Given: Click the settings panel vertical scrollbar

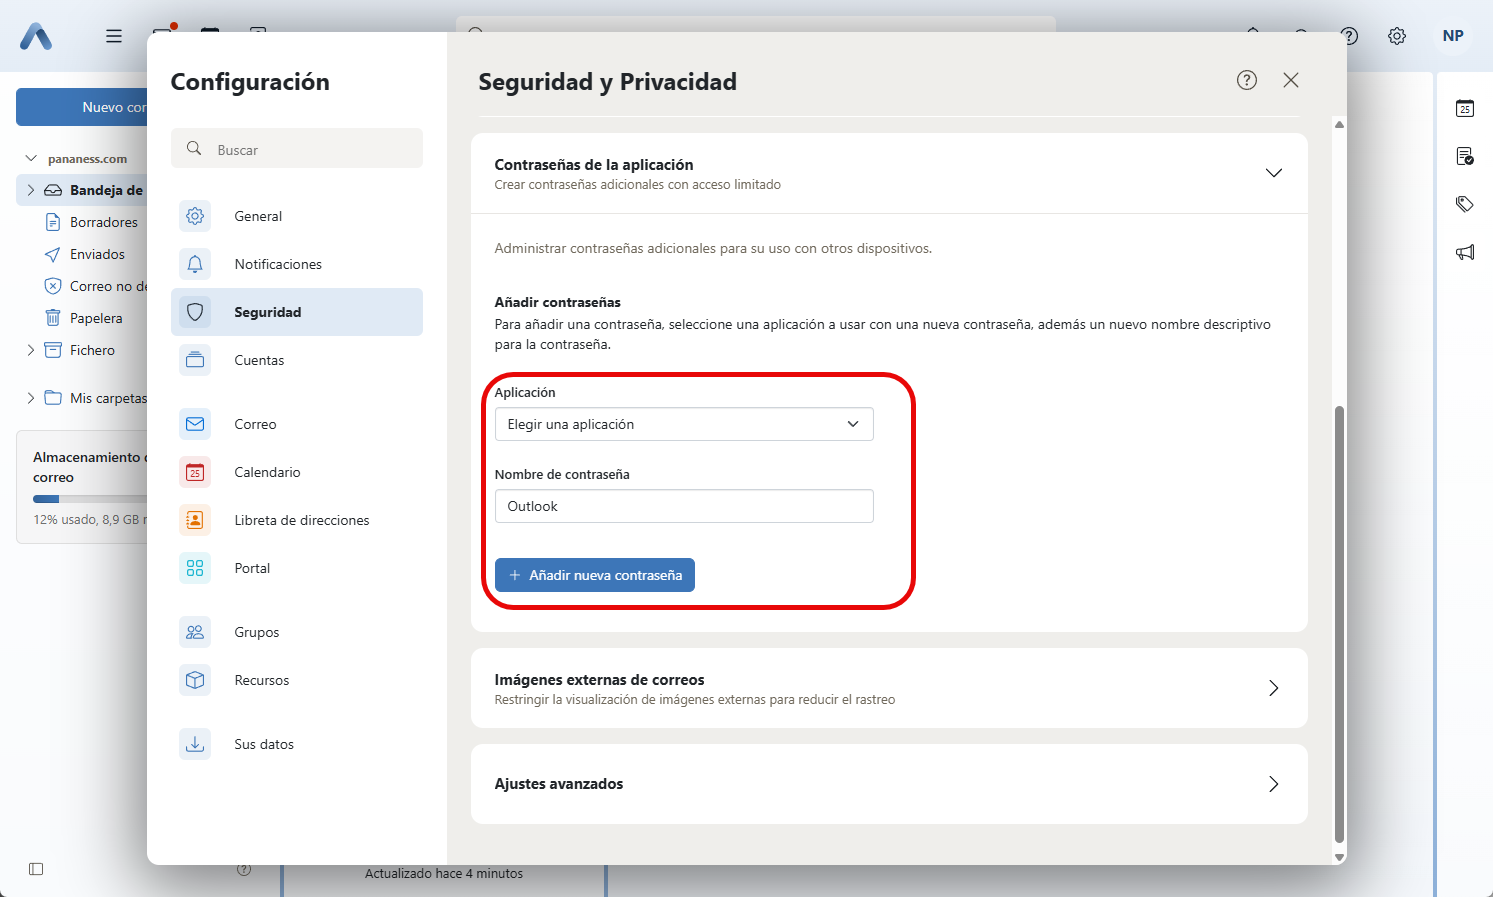Looking at the screenshot, I should [1339, 620].
